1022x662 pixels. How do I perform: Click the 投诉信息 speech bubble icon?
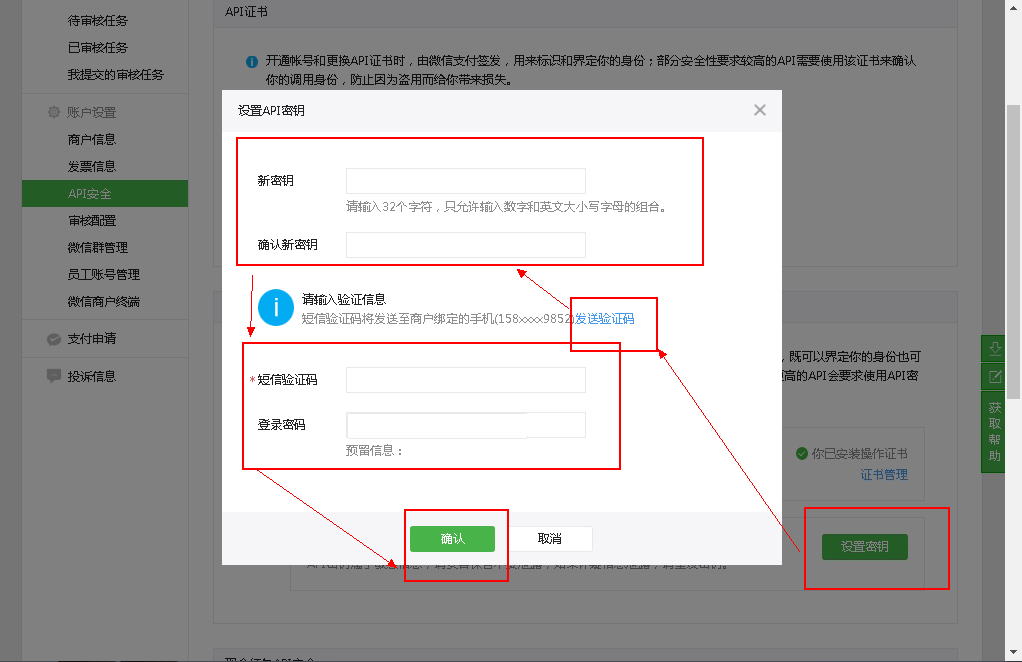[54, 376]
